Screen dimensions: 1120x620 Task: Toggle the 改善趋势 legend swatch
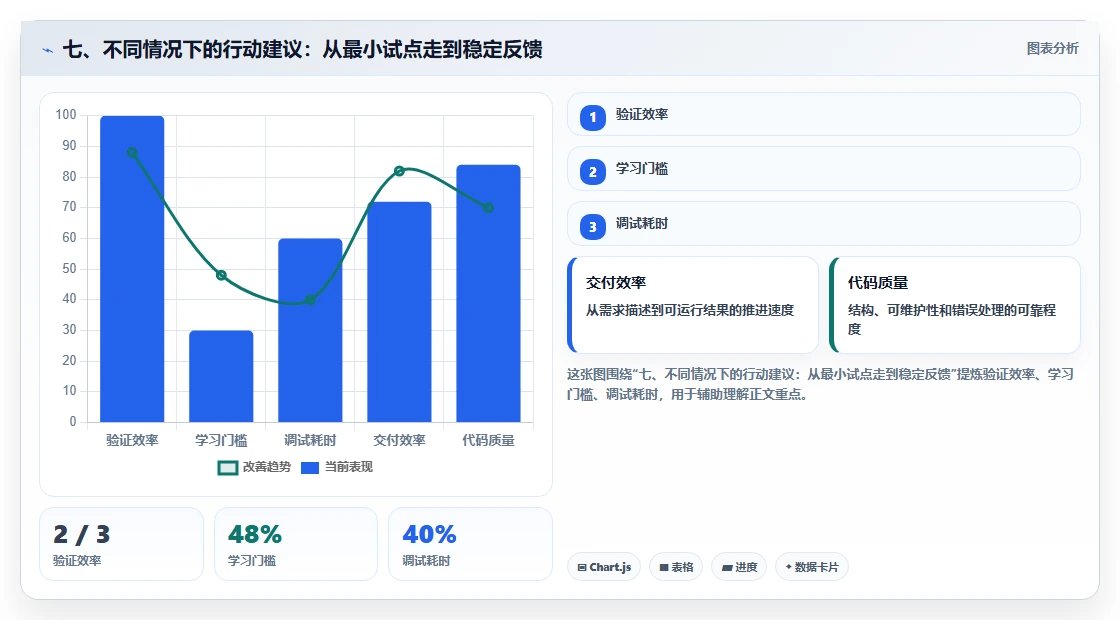tap(227, 468)
